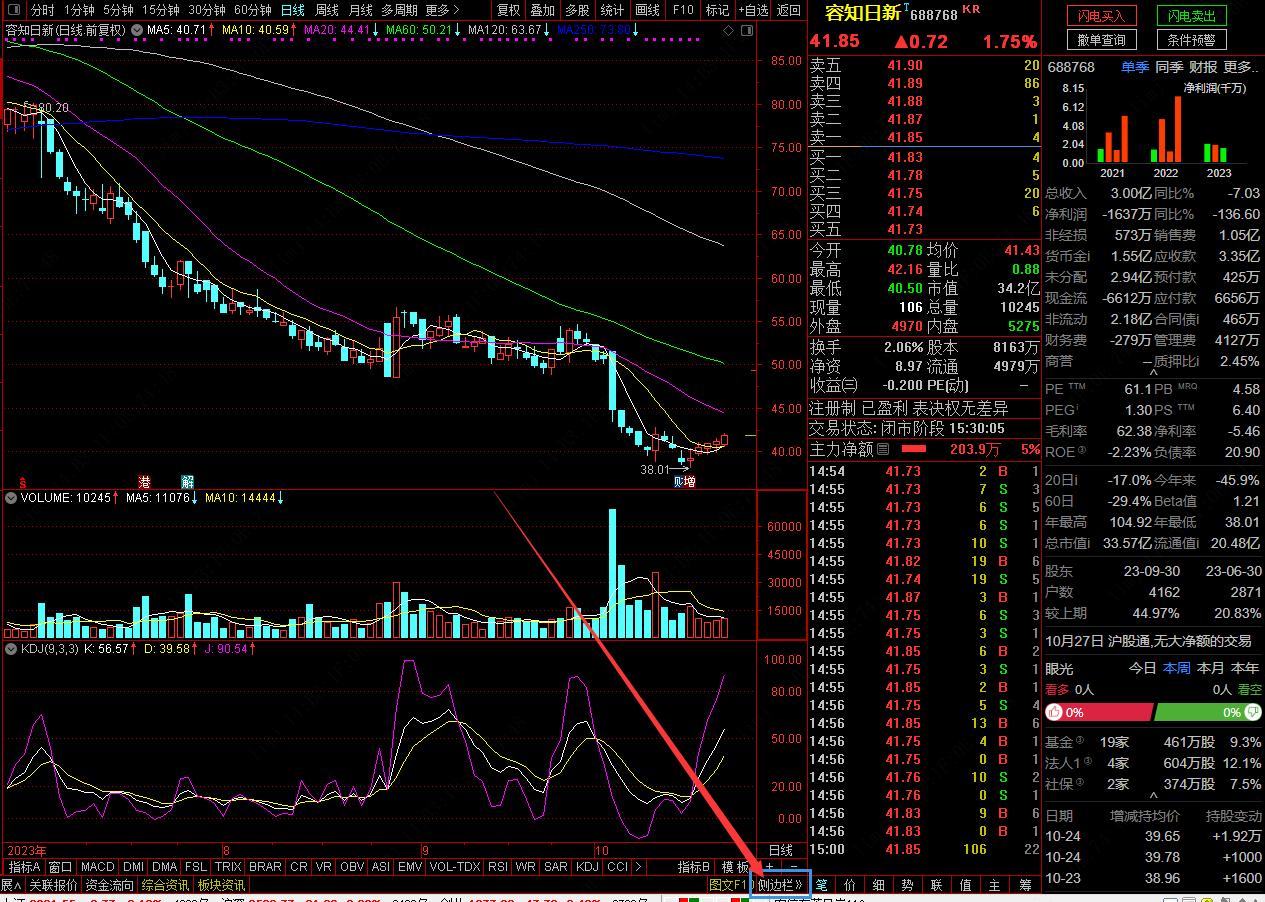Viewport: 1265px width, 902px height.
Task: Click the panel layout icon left of 分时
Action: [x=12, y=10]
